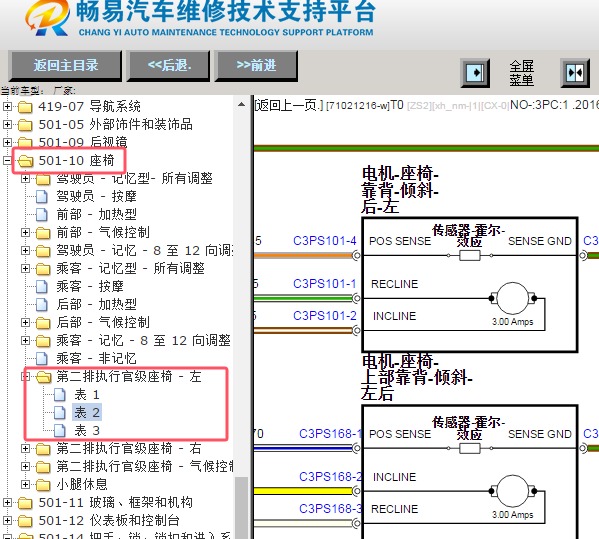Expand 第二排执行官级座椅 - 右 node
Image resolution: width=599 pixels, height=539 pixels.
pos(25,448)
